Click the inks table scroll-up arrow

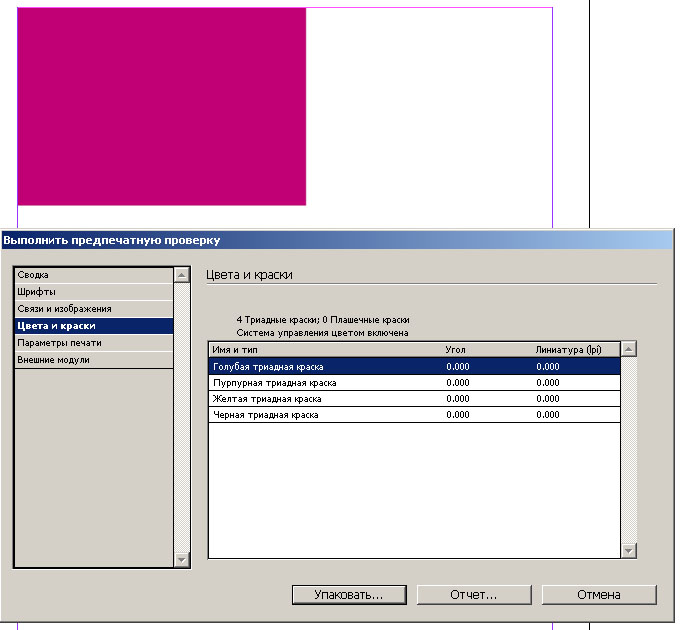[x=629, y=349]
